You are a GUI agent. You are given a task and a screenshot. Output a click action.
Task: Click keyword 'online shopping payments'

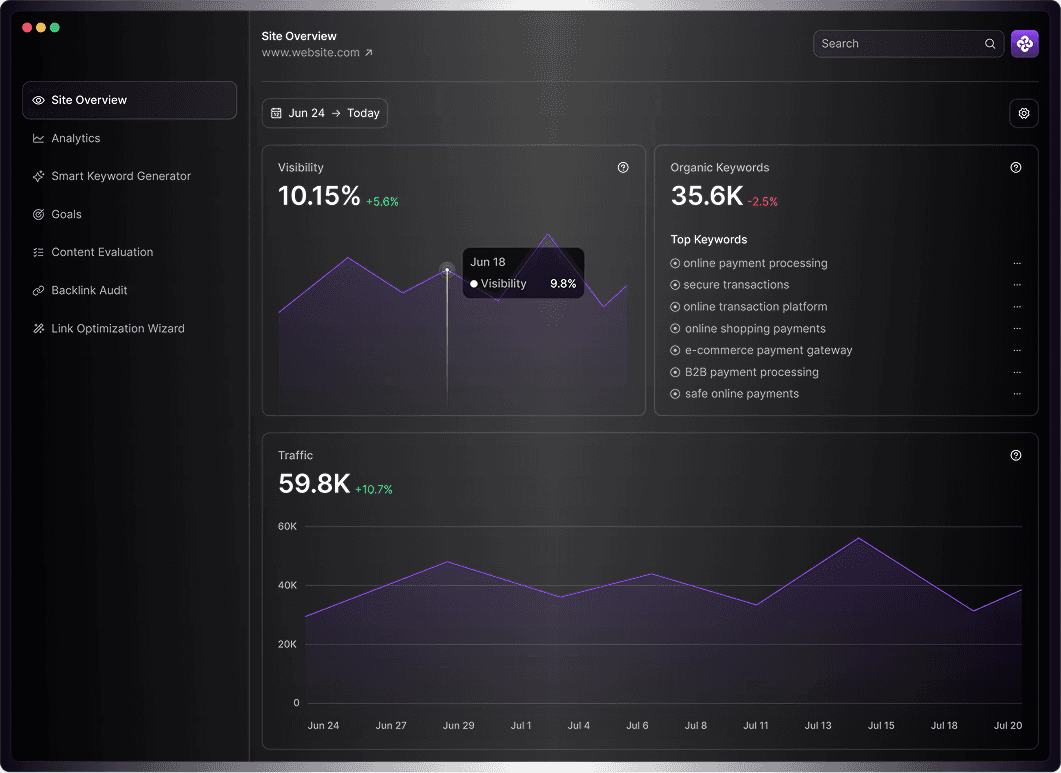coord(755,329)
